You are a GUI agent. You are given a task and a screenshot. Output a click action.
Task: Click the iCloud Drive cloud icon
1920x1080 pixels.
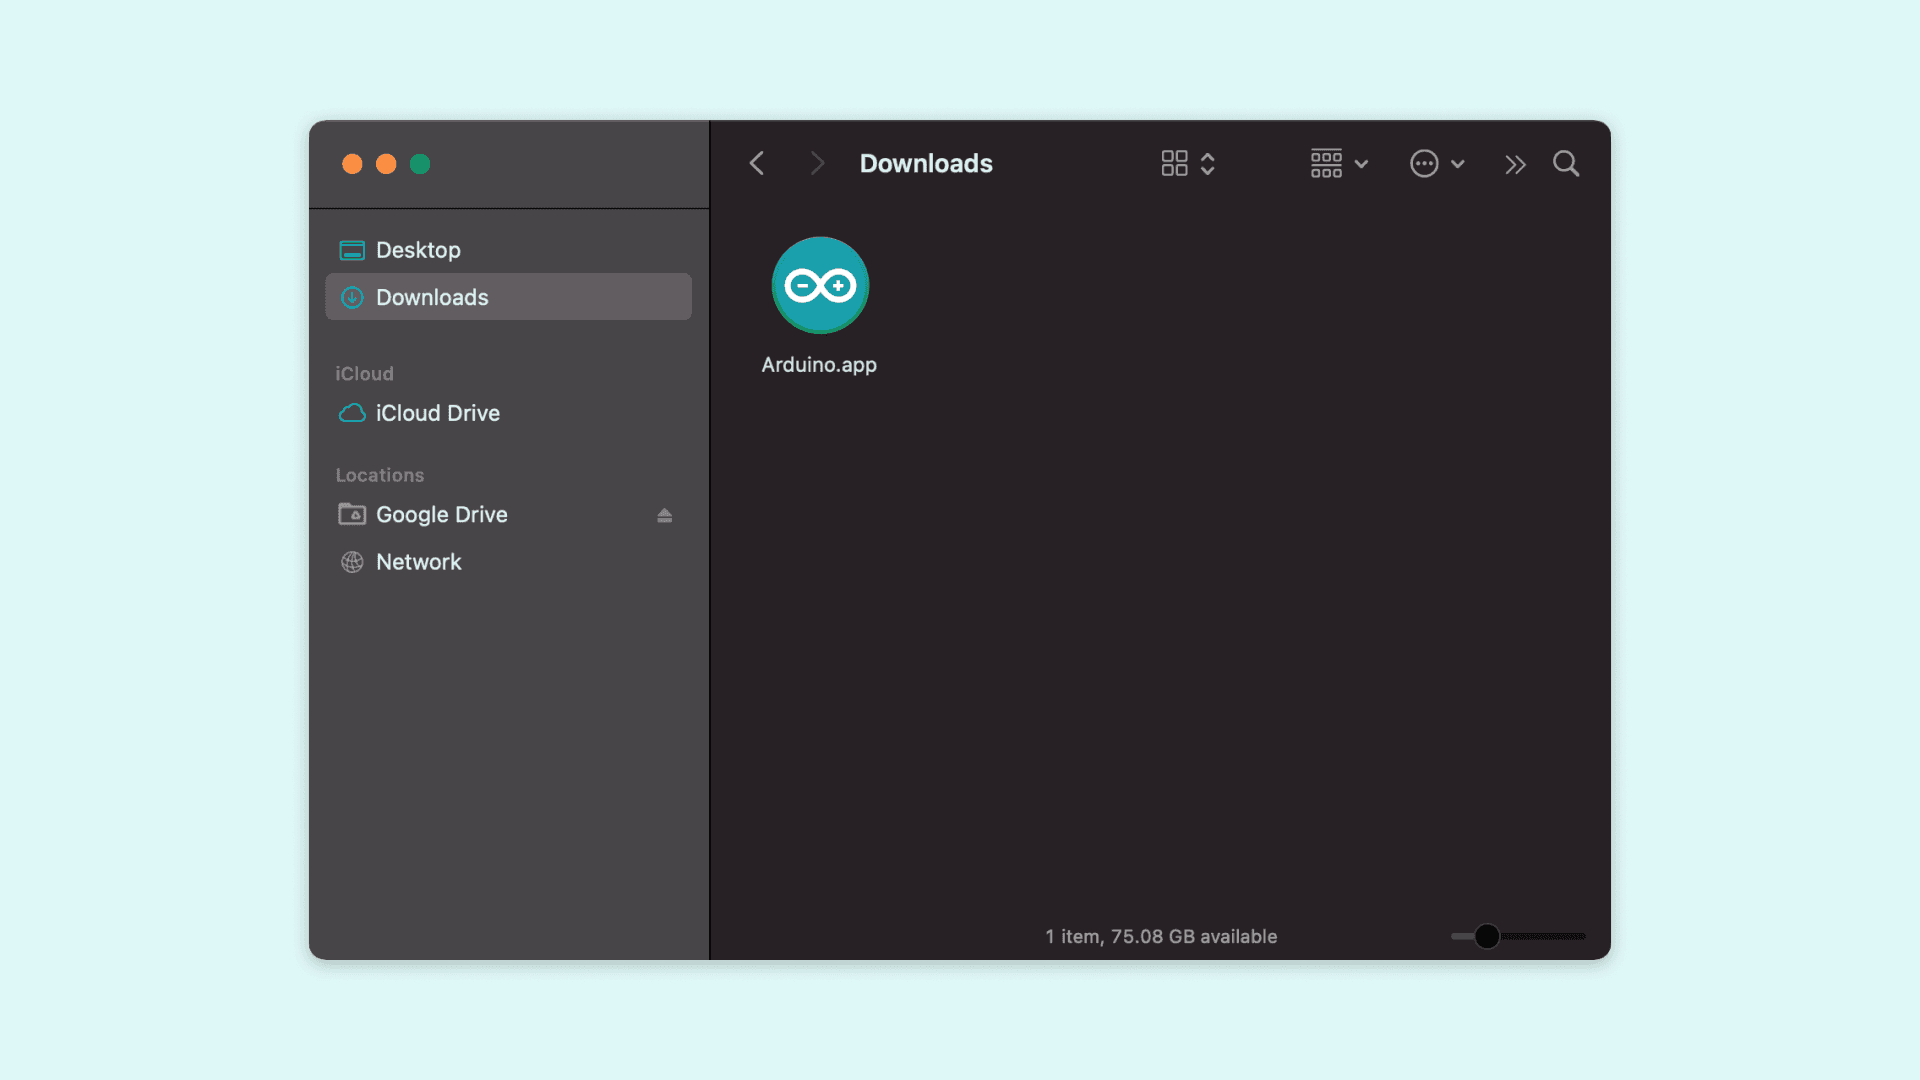pyautogui.click(x=352, y=413)
